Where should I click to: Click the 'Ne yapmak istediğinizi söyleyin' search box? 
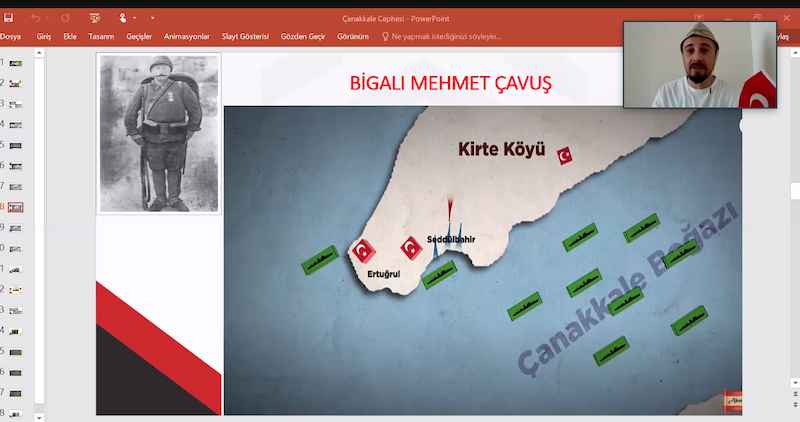(452, 37)
